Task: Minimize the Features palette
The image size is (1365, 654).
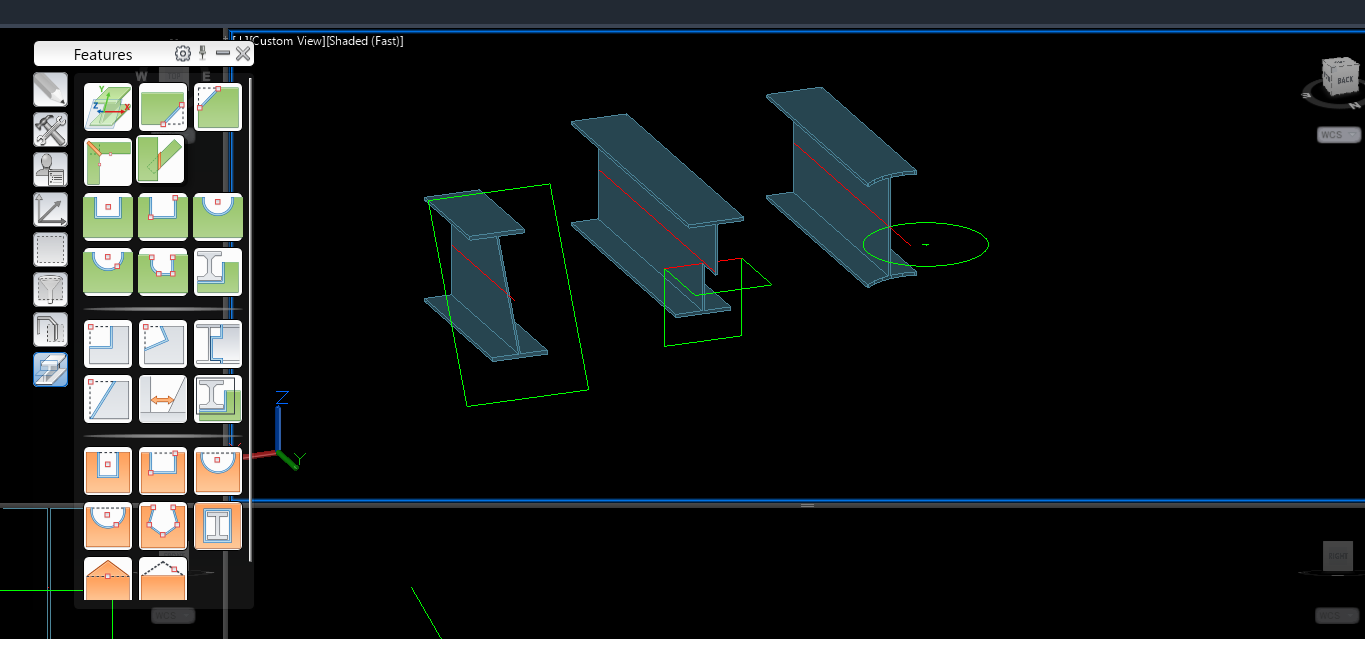Action: pyautogui.click(x=223, y=54)
